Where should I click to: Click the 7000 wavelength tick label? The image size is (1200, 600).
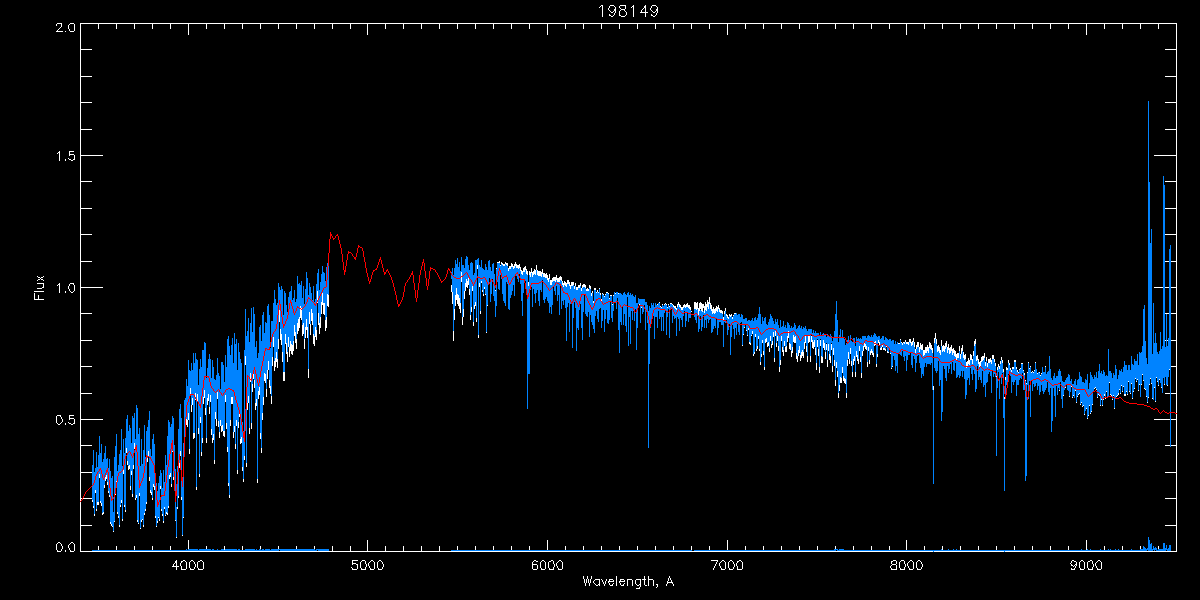point(727,564)
